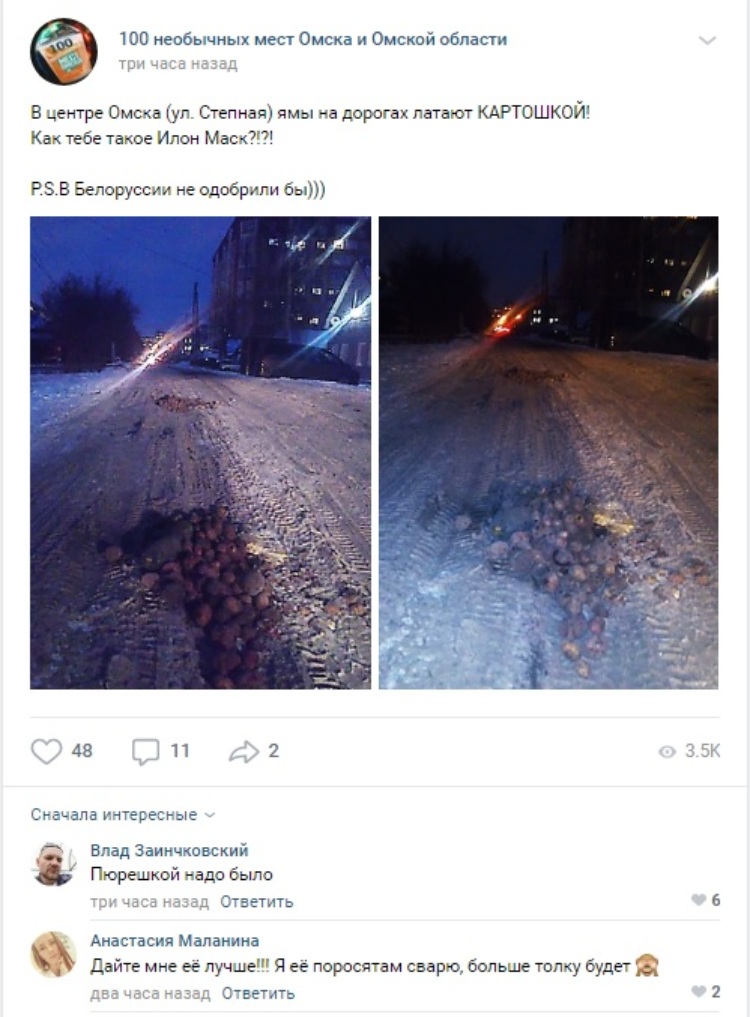Expand the post options chevron menu
This screenshot has height=1017, width=750.
pos(707,40)
